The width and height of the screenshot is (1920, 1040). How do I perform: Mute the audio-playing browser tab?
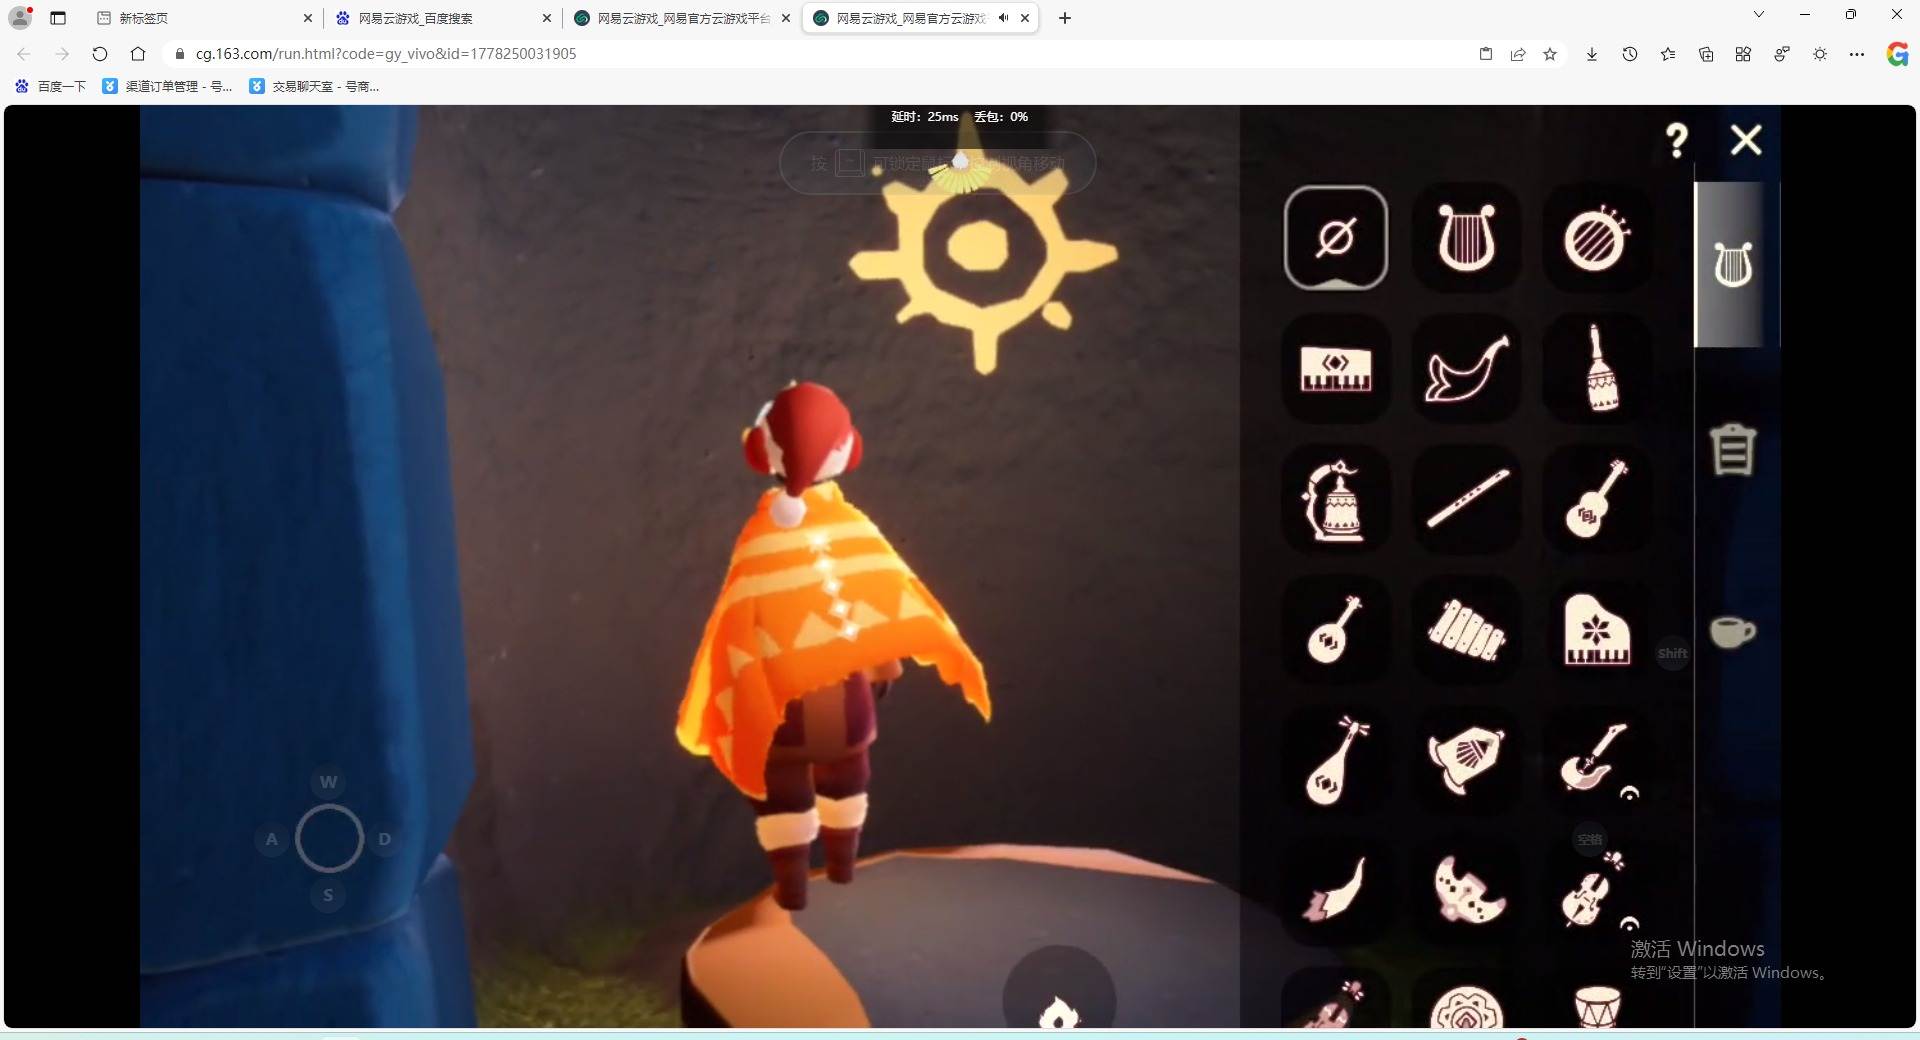coord(1003,18)
